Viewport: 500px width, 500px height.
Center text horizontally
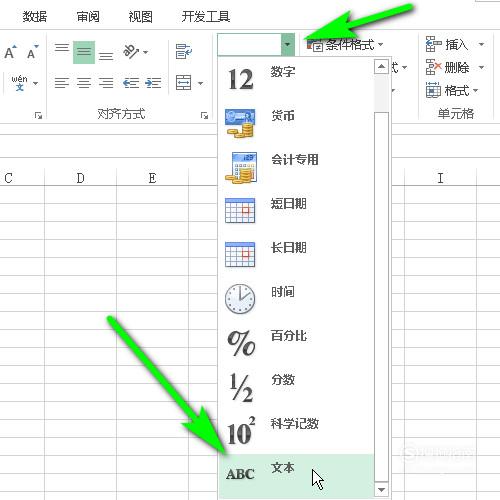[x=84, y=83]
